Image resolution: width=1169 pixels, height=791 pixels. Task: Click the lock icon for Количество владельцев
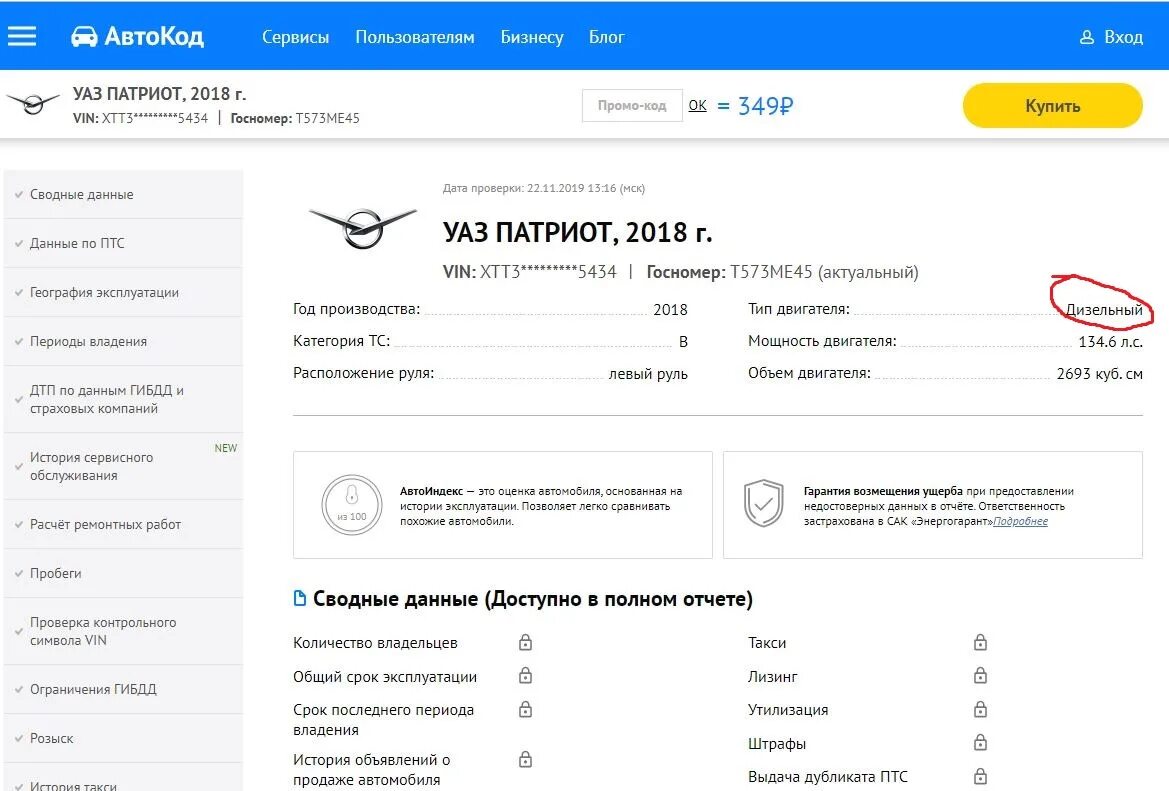click(x=526, y=642)
